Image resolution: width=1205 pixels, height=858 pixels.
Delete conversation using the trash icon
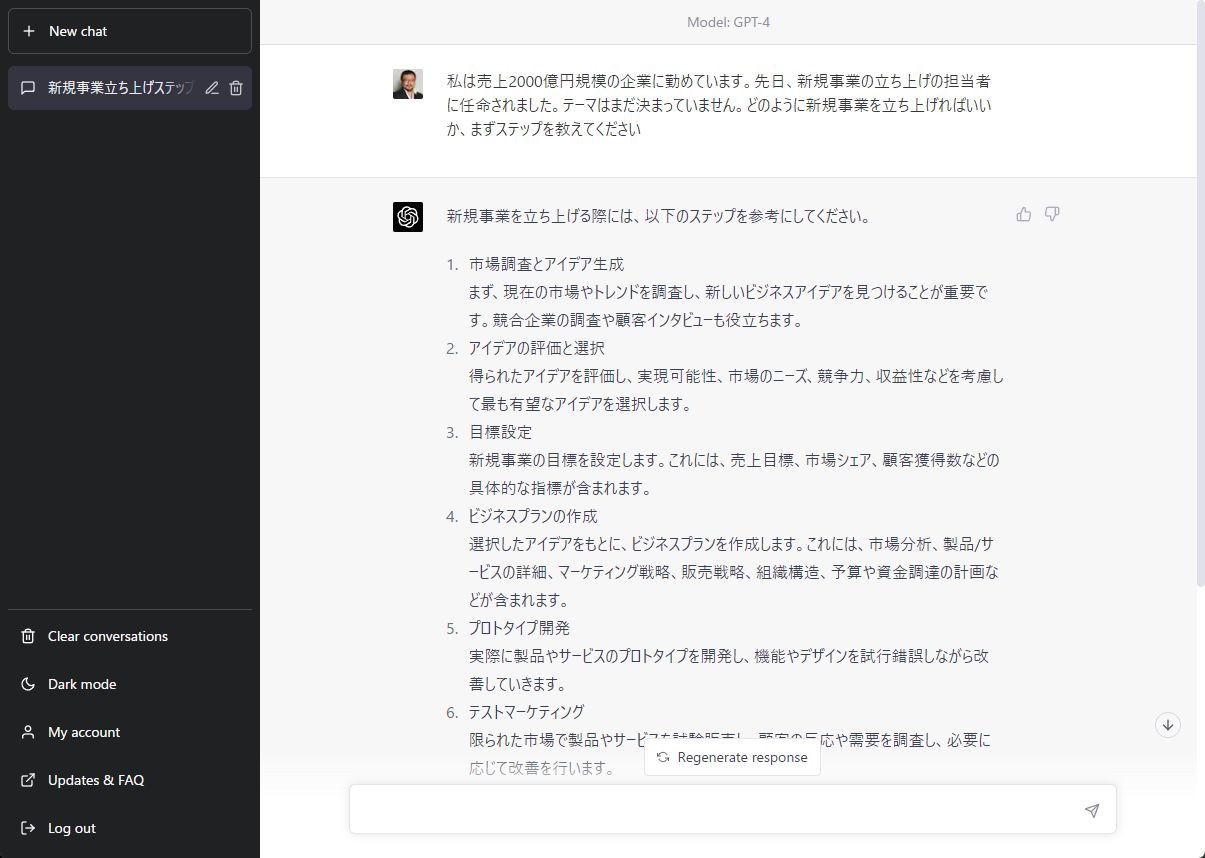tap(236, 88)
